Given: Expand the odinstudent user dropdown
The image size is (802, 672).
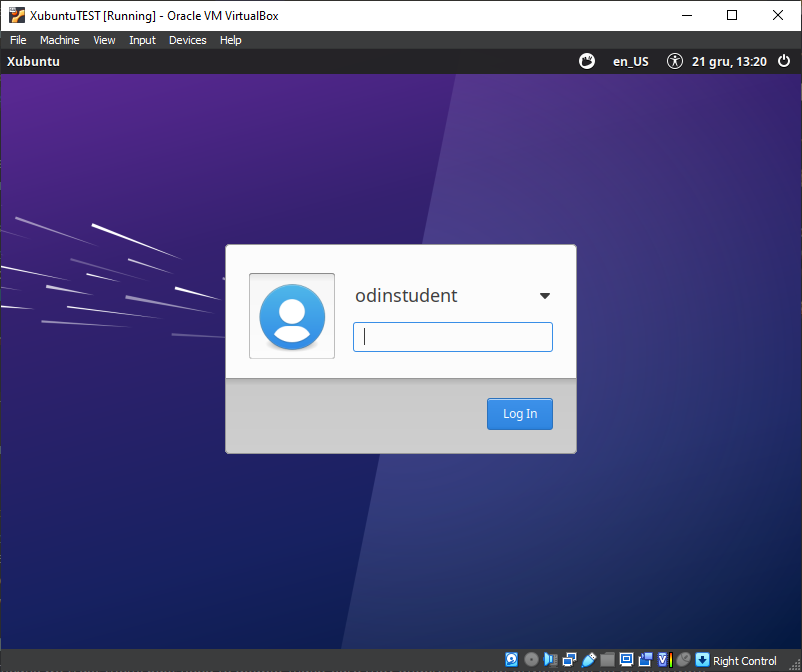Looking at the screenshot, I should coord(545,296).
